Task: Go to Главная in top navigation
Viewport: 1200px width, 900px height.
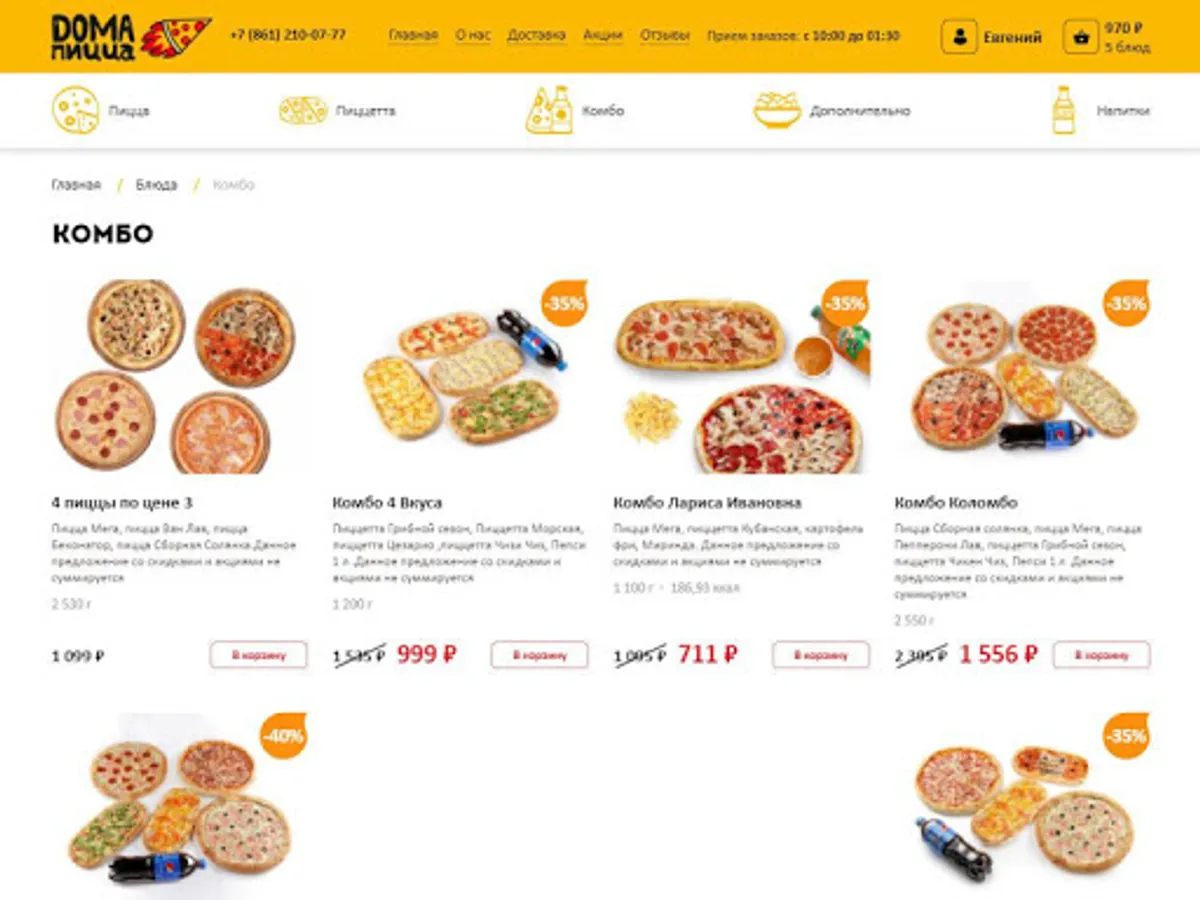Action: (x=413, y=35)
